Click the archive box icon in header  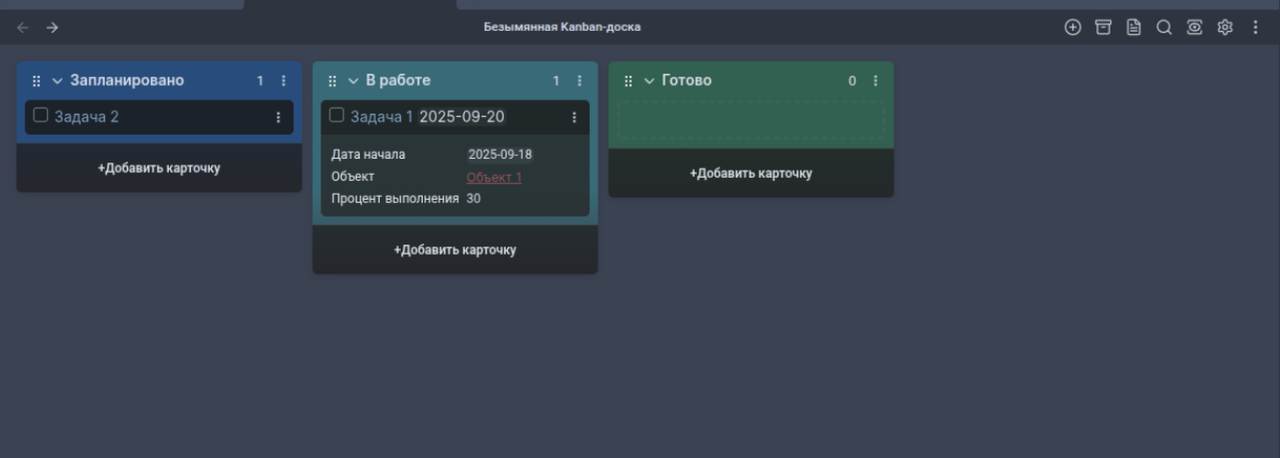(1103, 28)
